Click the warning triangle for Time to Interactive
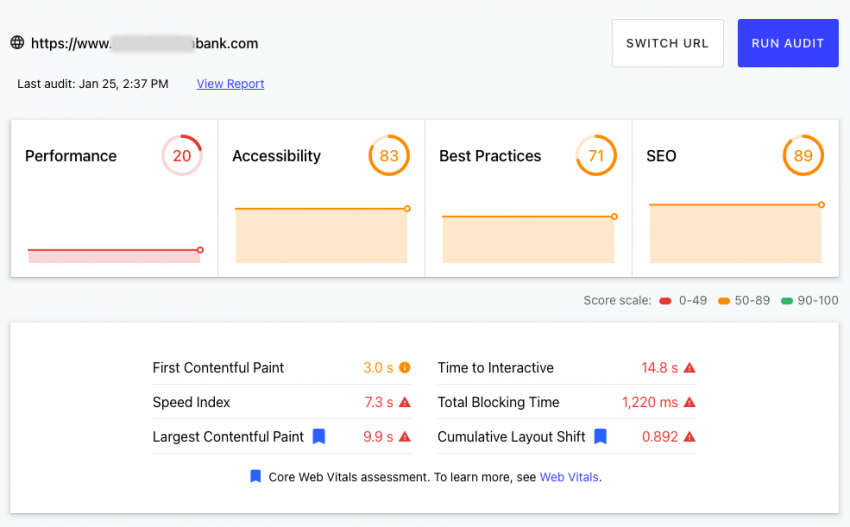Viewport: 850px width, 527px height. [689, 368]
